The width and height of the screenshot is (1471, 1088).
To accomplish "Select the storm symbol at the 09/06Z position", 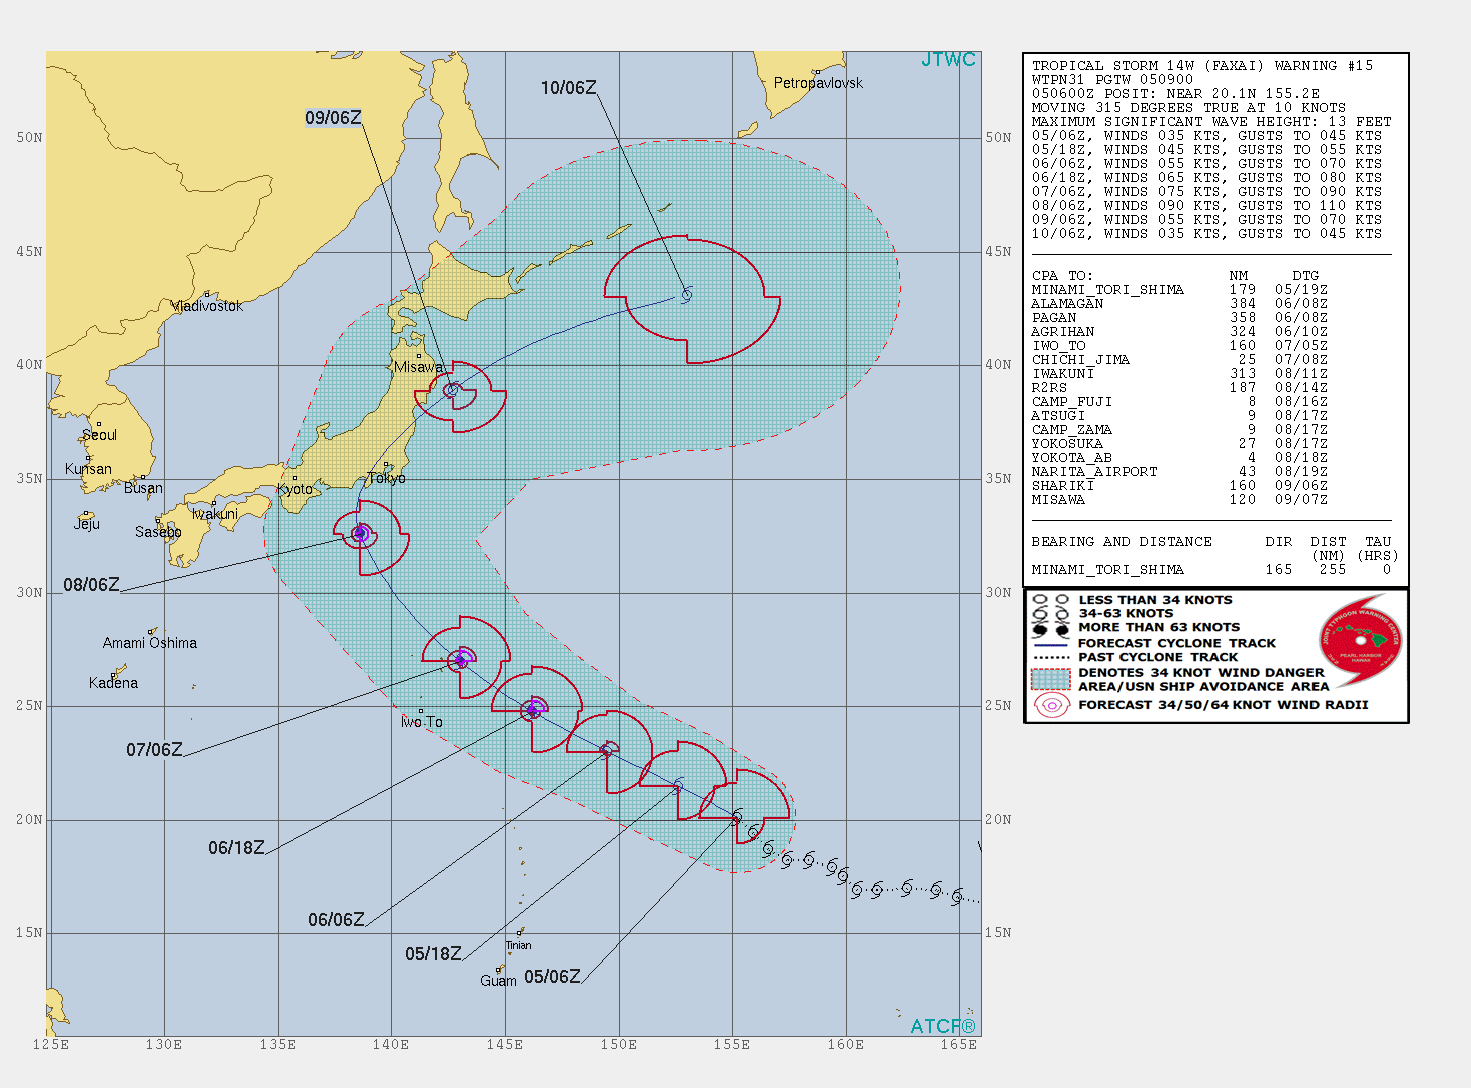I will point(452,390).
